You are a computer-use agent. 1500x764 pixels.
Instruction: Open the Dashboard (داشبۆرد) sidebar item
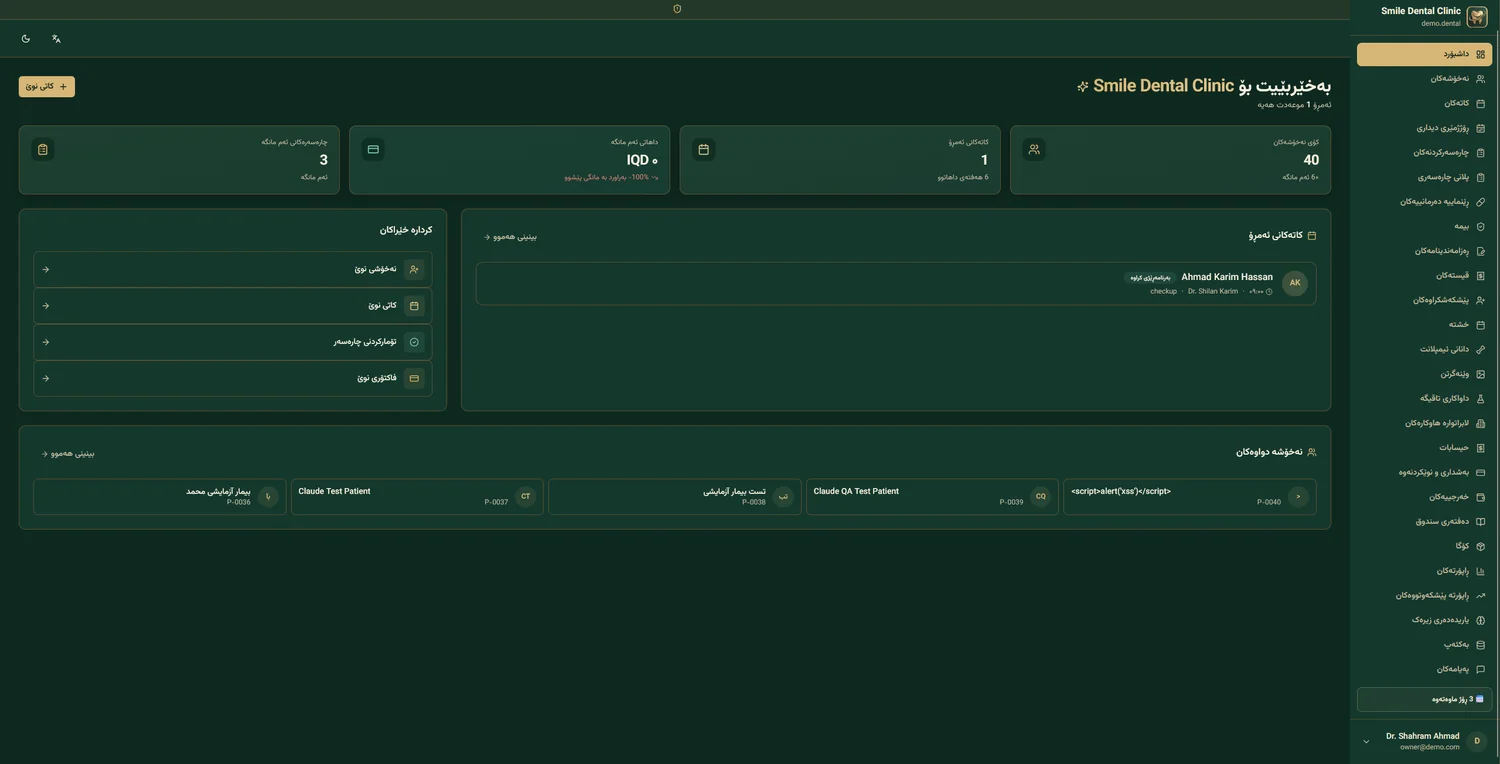pos(1424,54)
